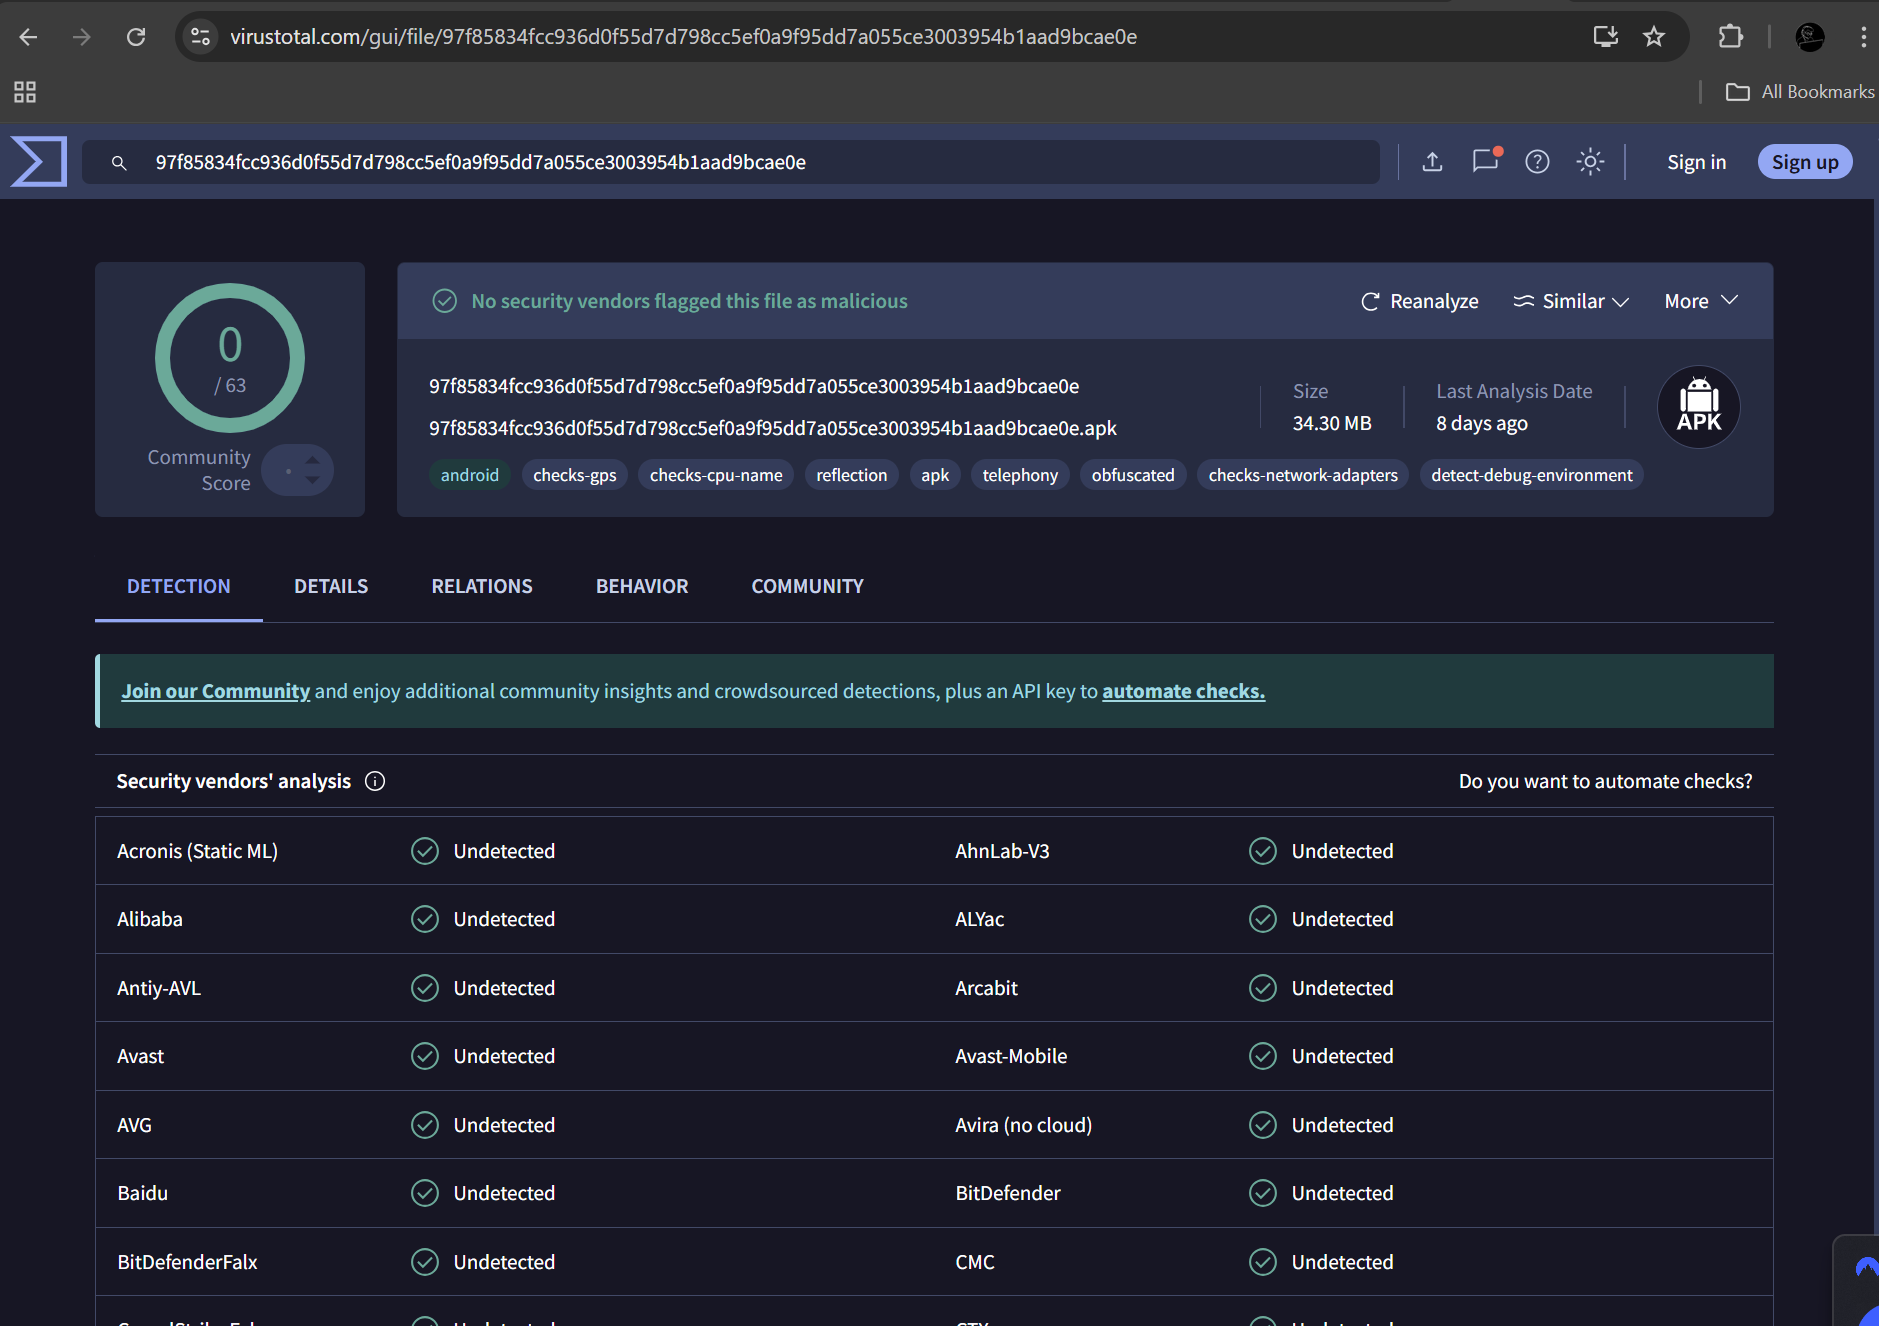
Task: Click the apk tag
Action: (935, 475)
